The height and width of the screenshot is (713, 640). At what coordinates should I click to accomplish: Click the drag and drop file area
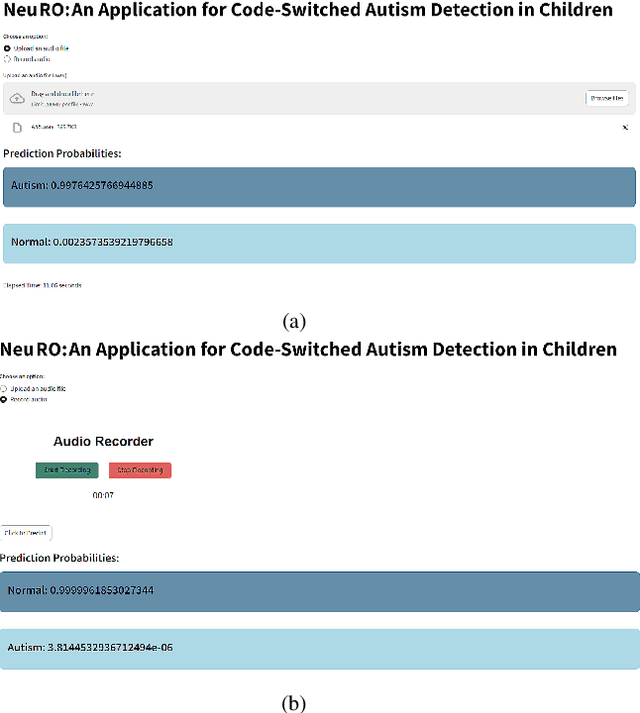tap(300, 98)
